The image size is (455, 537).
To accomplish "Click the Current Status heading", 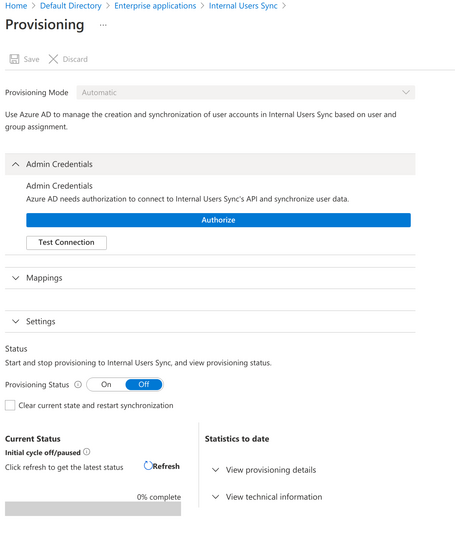I will pos(33,439).
